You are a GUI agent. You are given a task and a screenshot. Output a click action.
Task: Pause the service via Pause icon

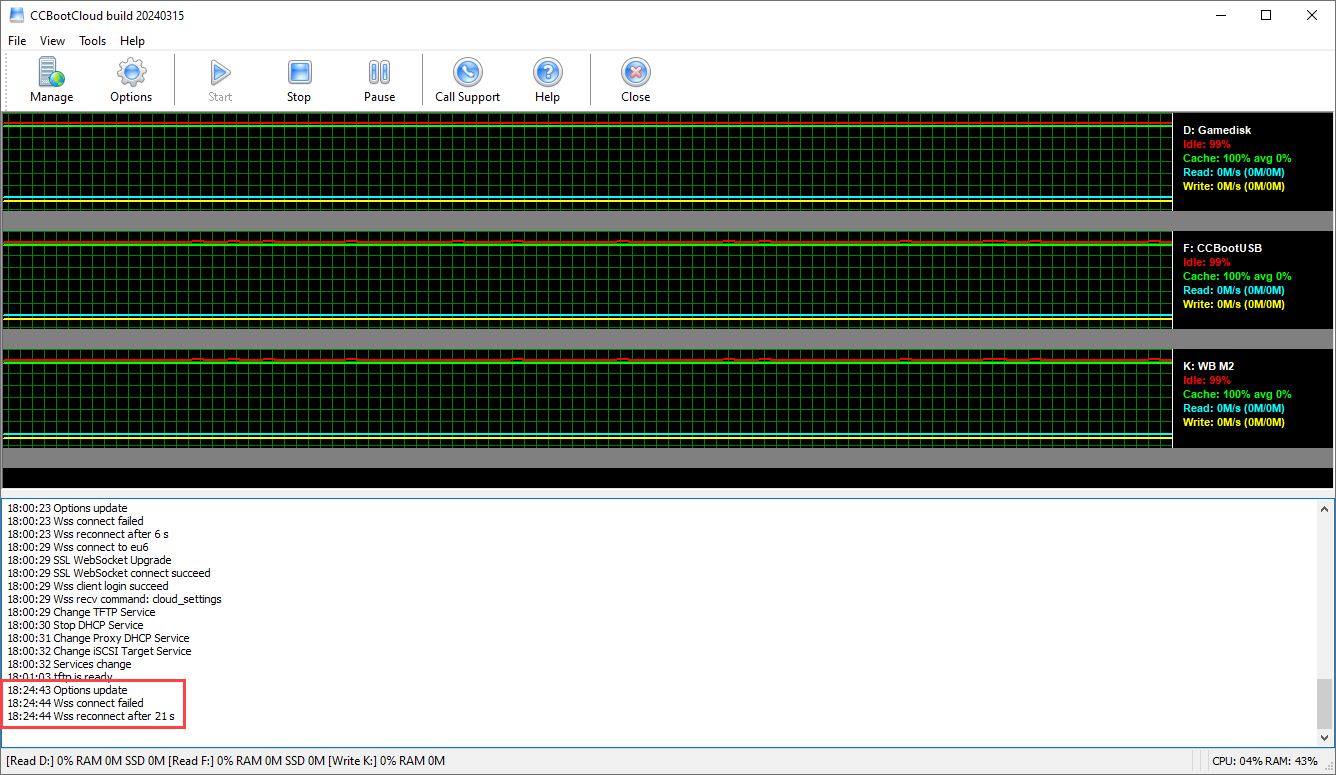379,73
